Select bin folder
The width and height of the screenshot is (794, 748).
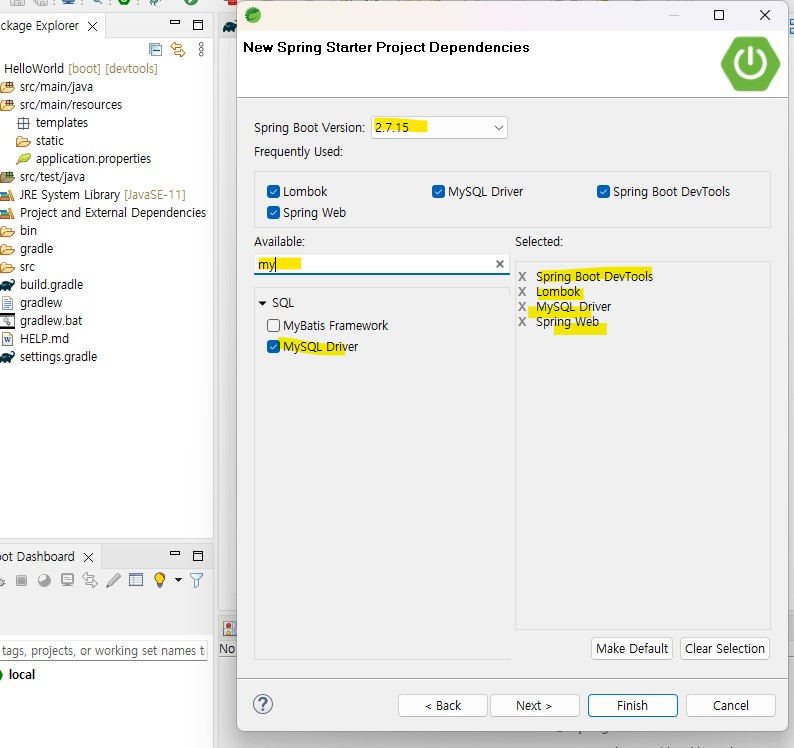pos(28,230)
